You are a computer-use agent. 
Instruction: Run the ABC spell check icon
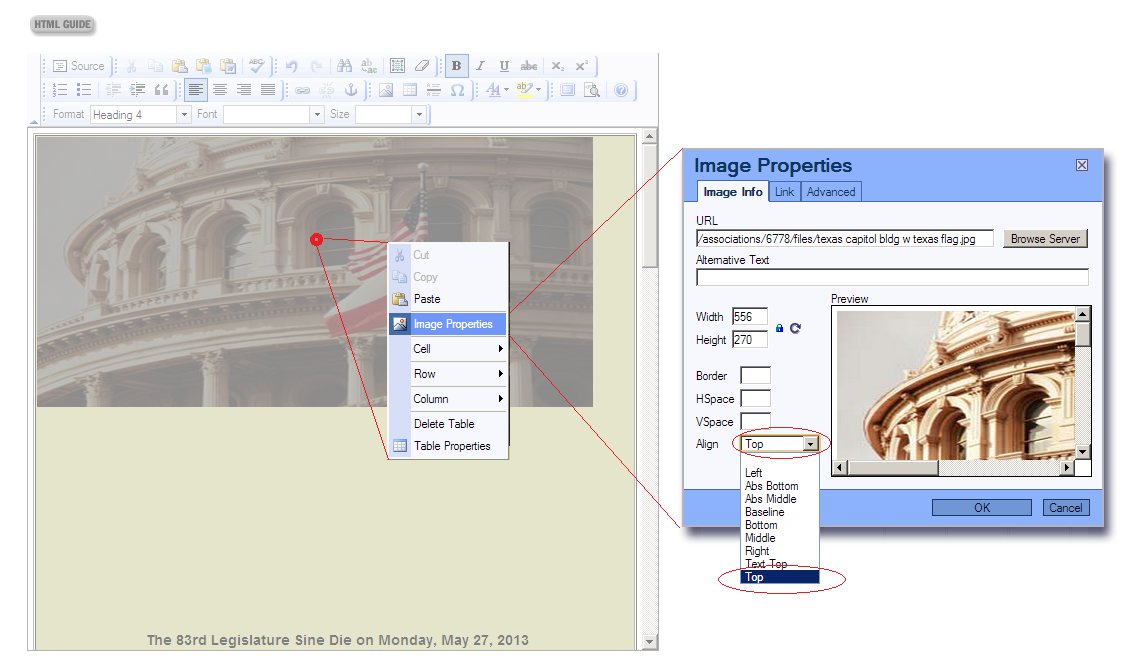[x=256, y=66]
